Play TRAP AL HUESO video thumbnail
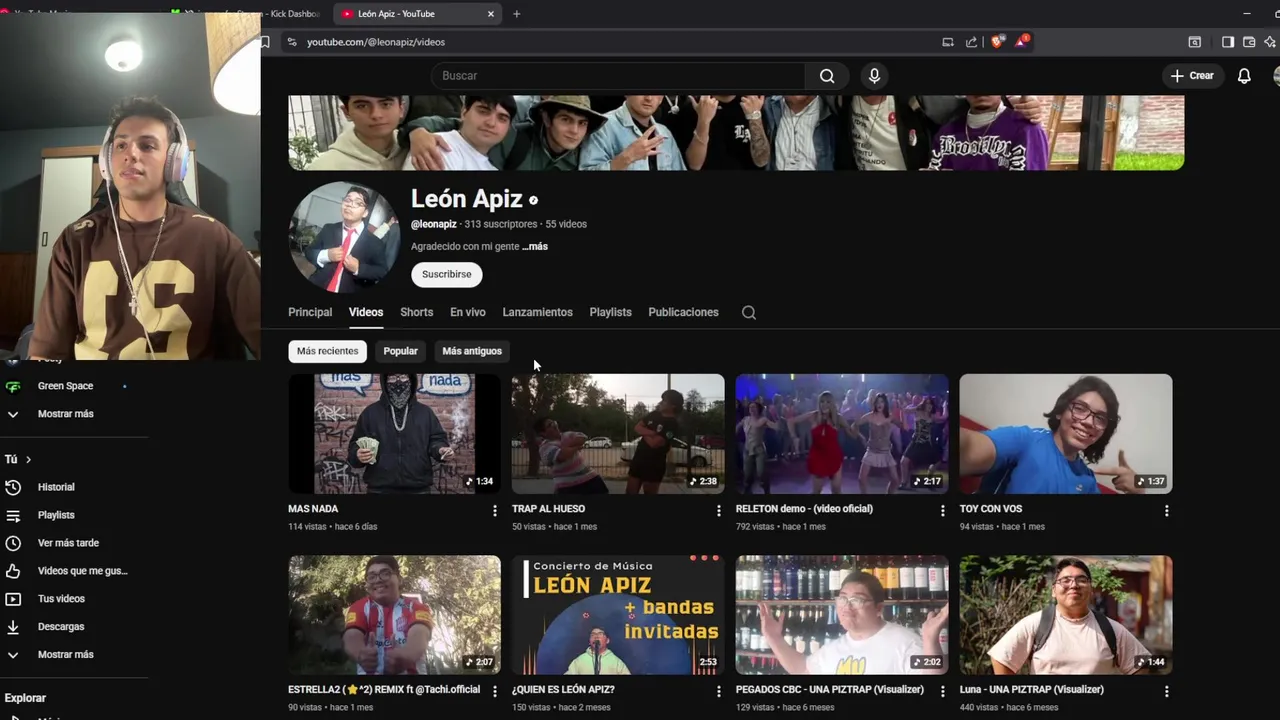The width and height of the screenshot is (1280, 720). (x=618, y=434)
